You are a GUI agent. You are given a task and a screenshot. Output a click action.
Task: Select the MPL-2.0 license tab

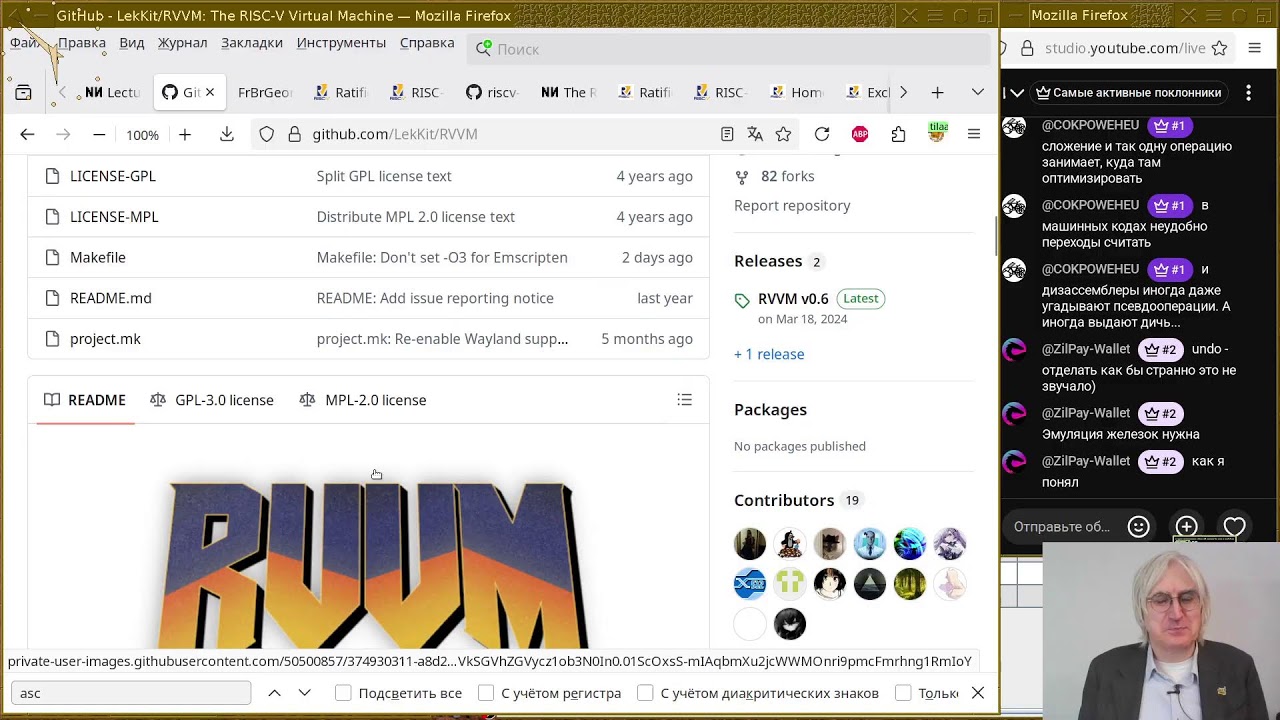coord(363,400)
